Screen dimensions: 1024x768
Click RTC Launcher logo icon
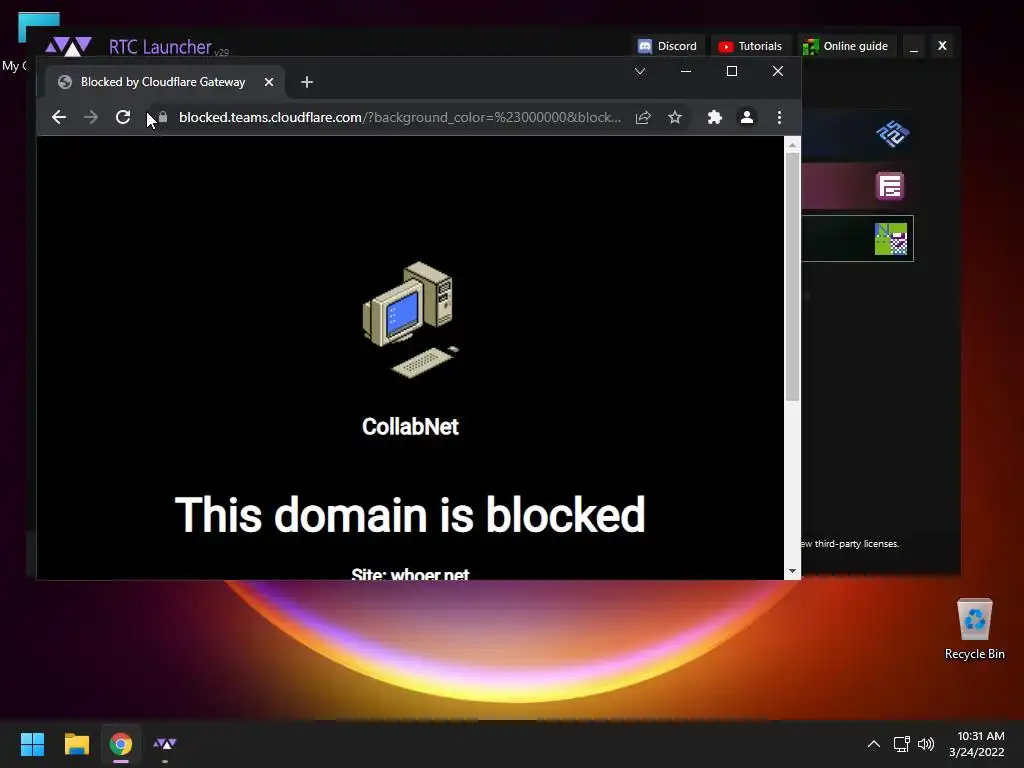coord(68,46)
